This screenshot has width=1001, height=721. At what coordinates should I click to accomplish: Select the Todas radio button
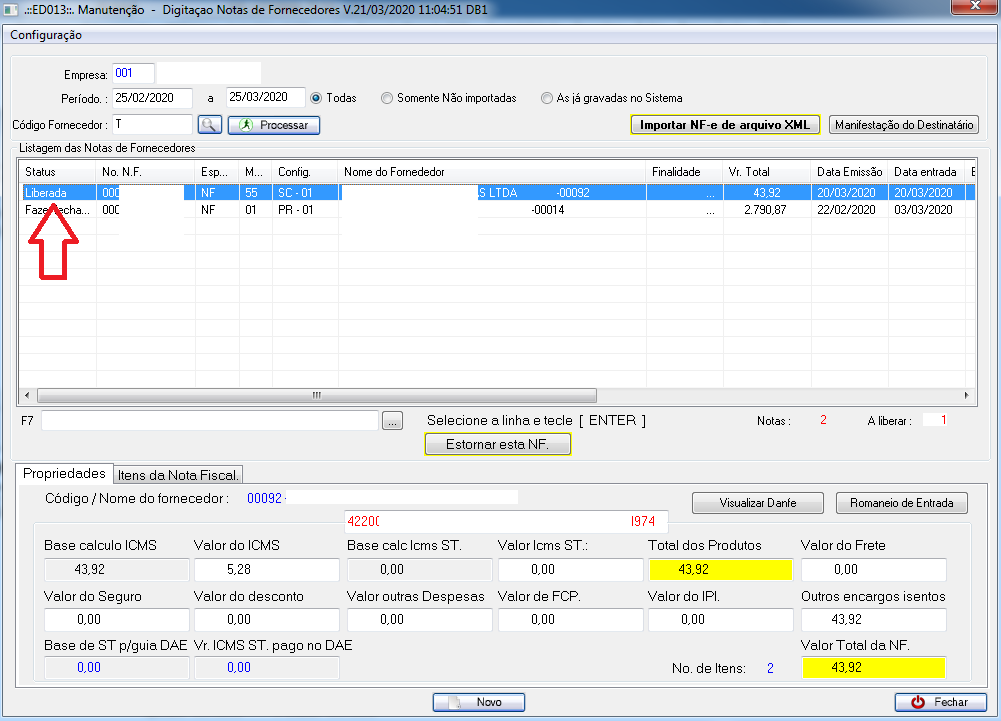(x=316, y=98)
